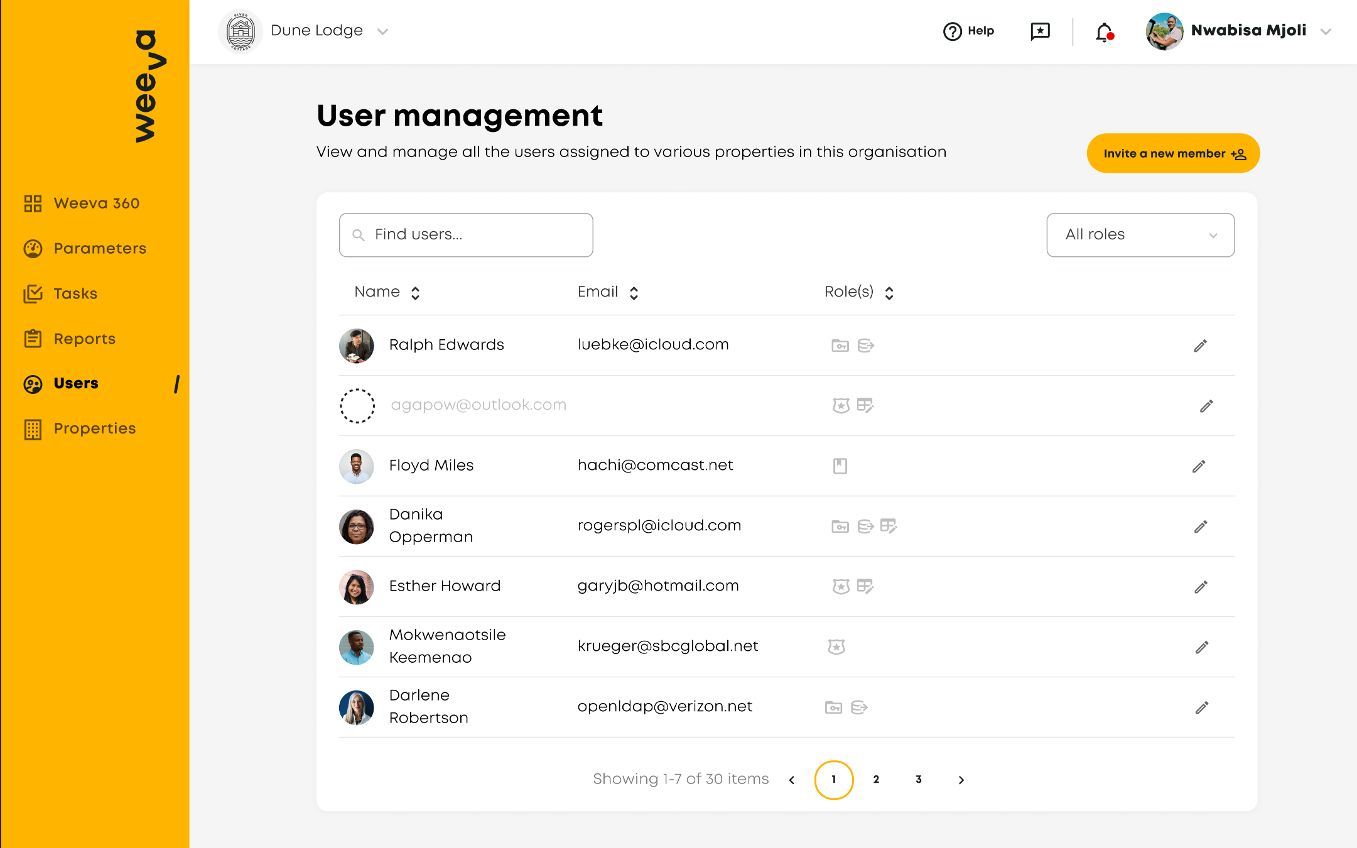
Task: Go to Parameters in the sidebar
Action: 99,249
